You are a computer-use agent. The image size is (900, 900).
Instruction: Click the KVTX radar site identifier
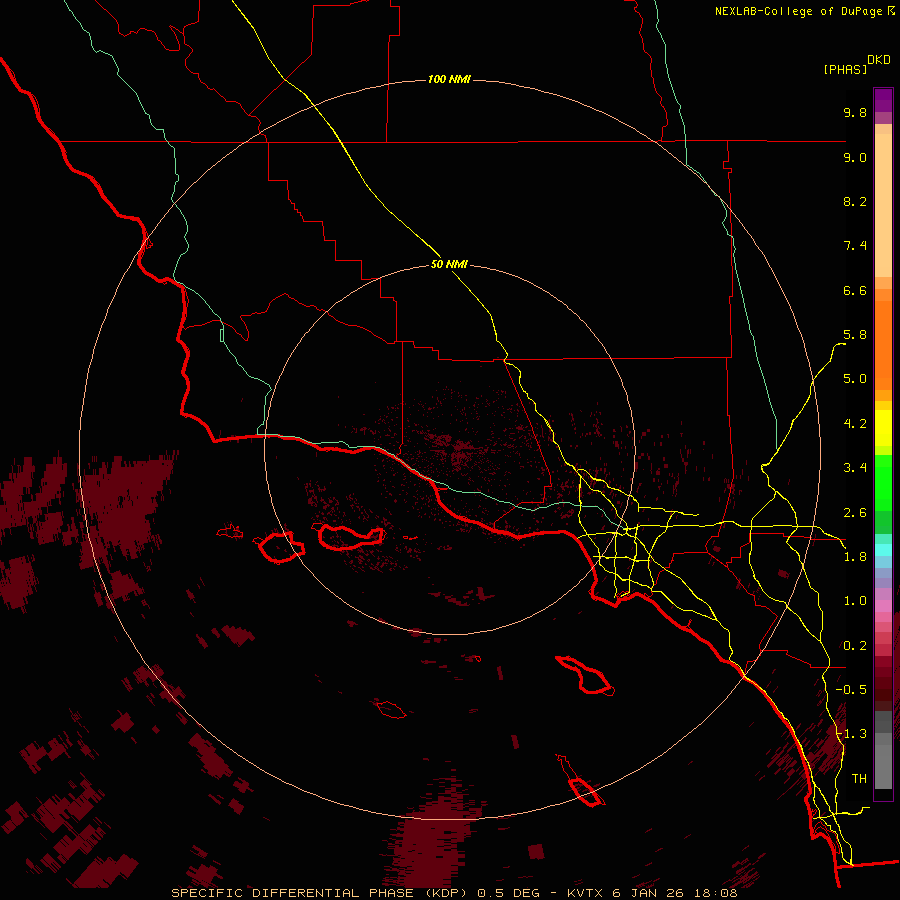585,893
